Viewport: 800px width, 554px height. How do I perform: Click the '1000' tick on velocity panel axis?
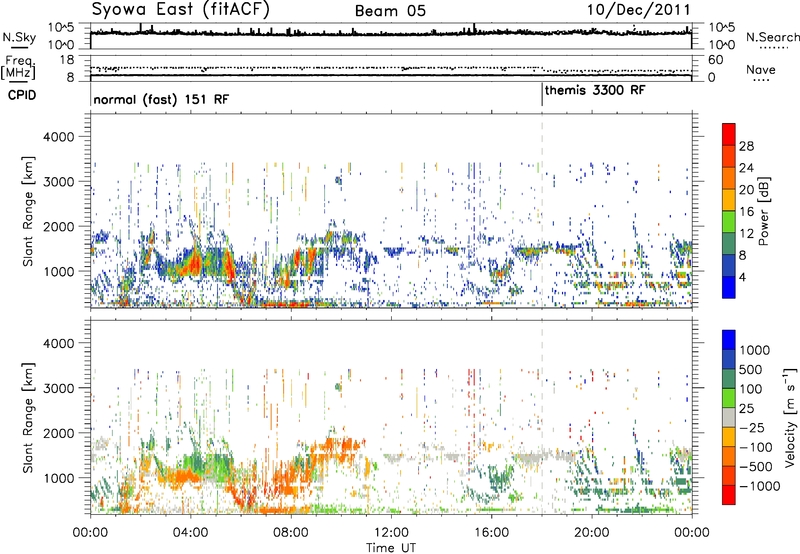[58, 478]
